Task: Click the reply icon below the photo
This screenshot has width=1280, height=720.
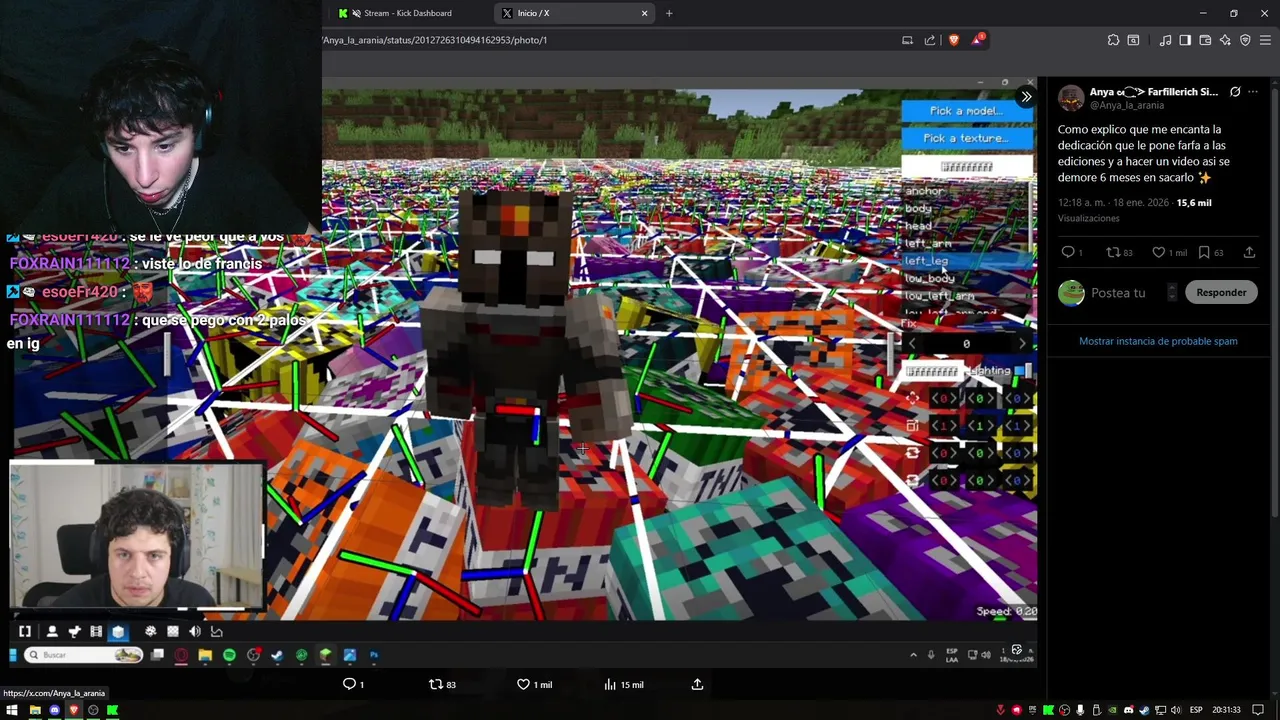Action: 349,684
